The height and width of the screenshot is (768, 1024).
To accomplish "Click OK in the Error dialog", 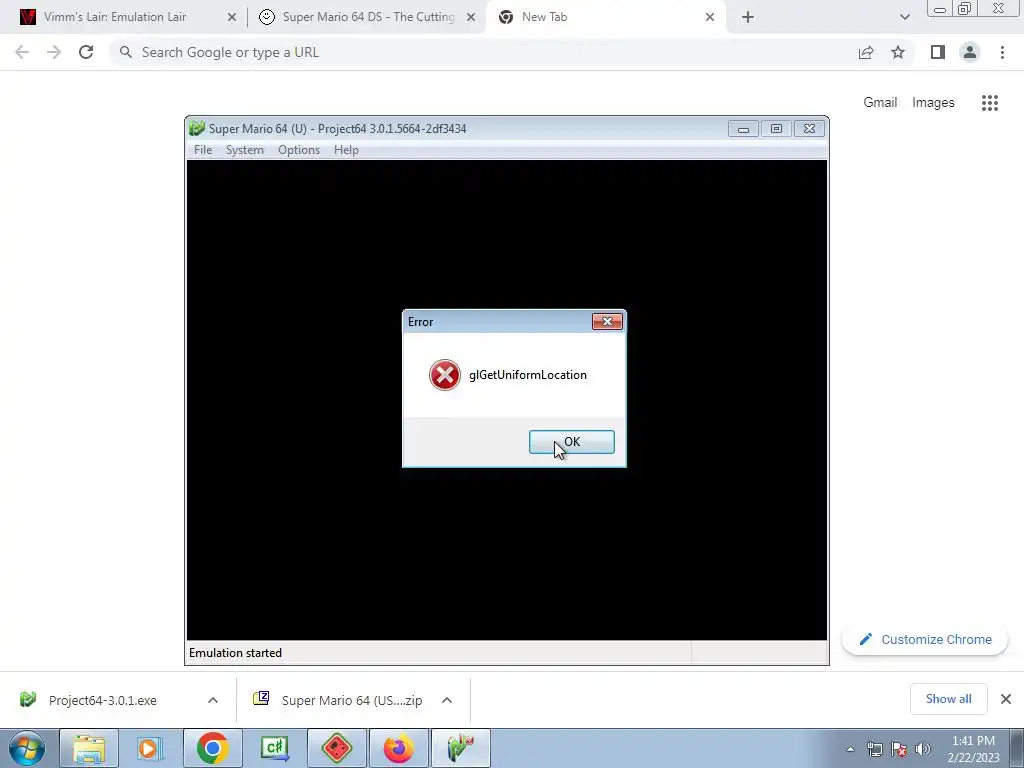I will tap(571, 442).
